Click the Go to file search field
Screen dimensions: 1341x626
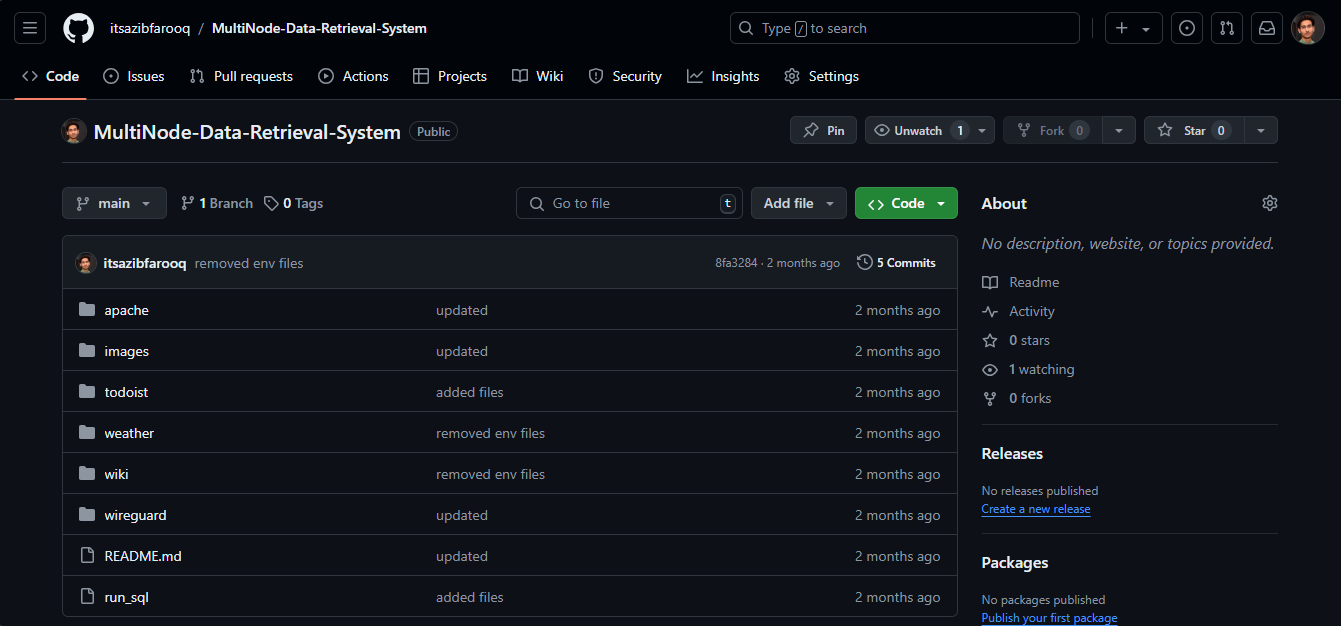click(629, 203)
